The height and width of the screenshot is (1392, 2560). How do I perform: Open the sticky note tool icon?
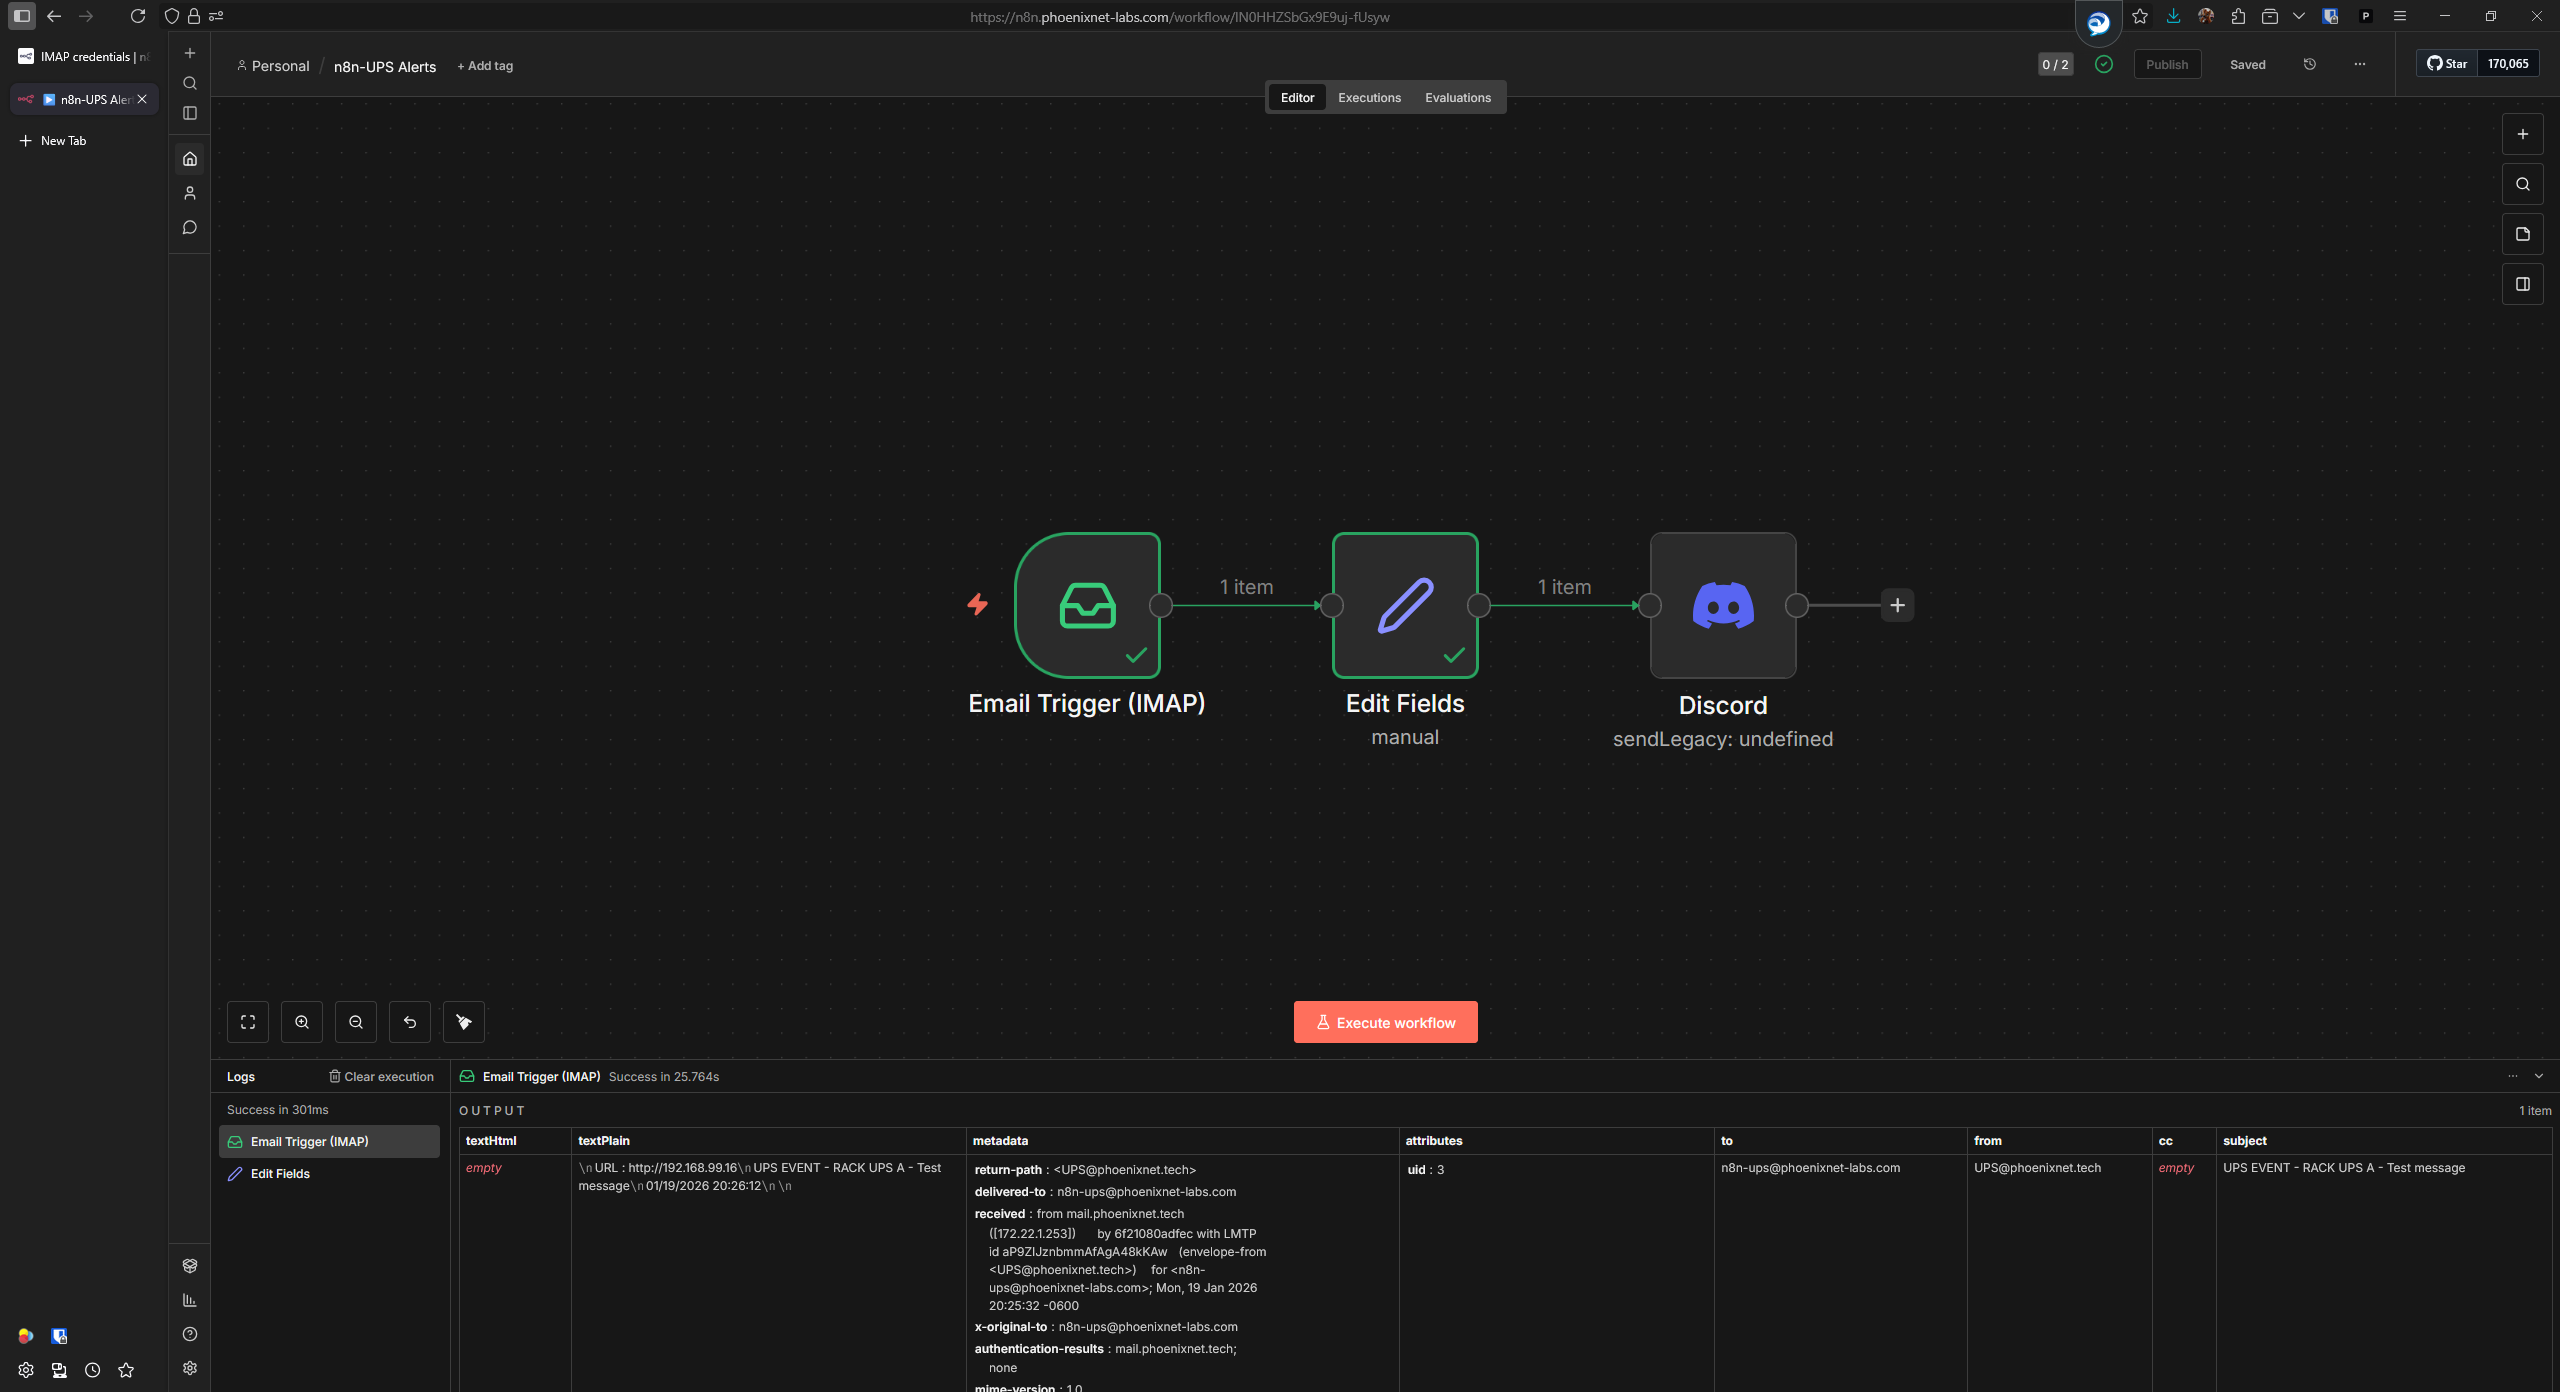(2522, 234)
